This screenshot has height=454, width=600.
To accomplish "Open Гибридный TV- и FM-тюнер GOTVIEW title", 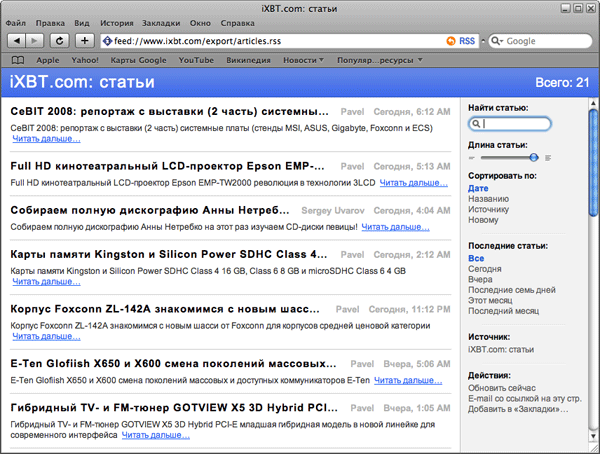I will click(x=174, y=408).
